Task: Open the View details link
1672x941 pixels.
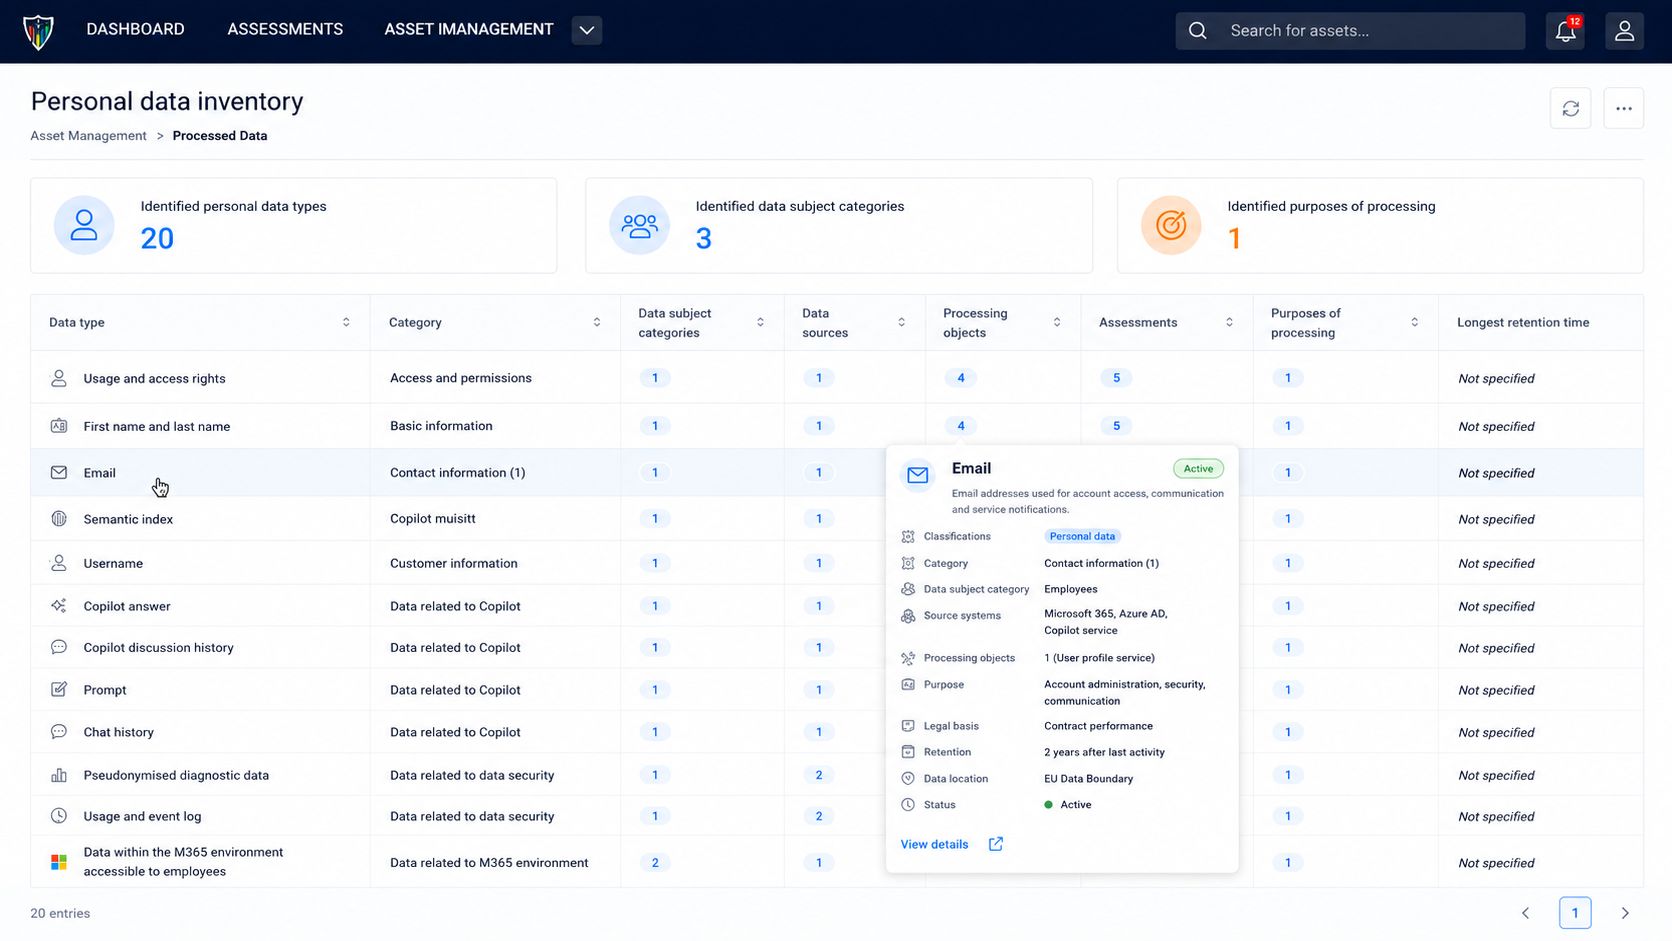Action: 934,844
